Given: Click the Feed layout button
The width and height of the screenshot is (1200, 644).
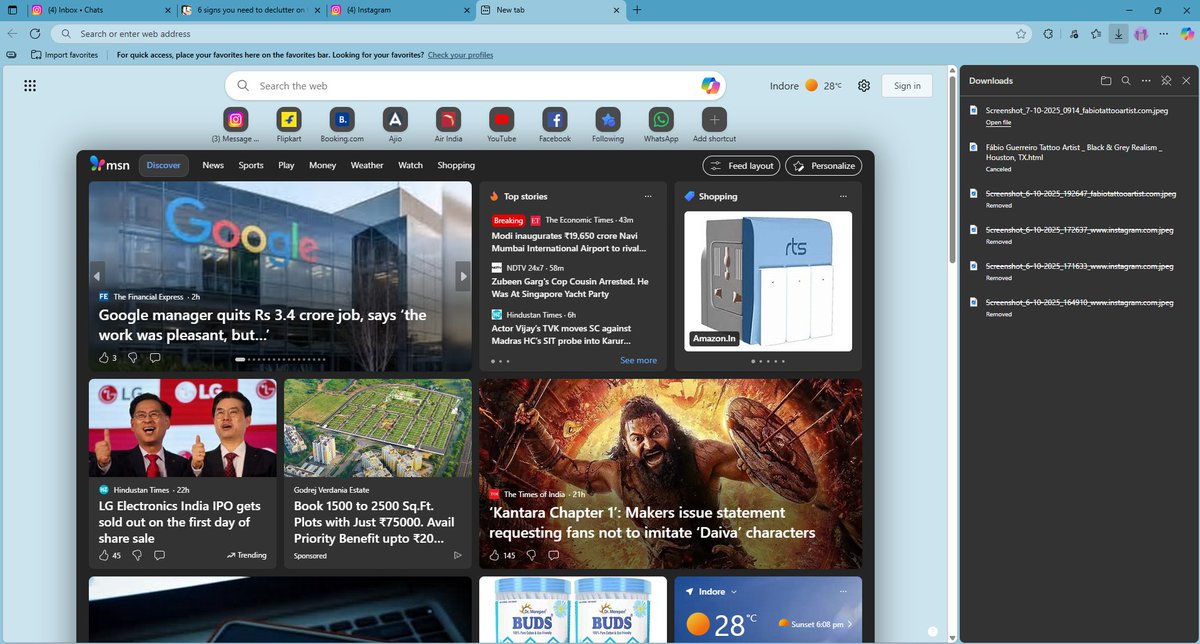Looking at the screenshot, I should [741, 166].
